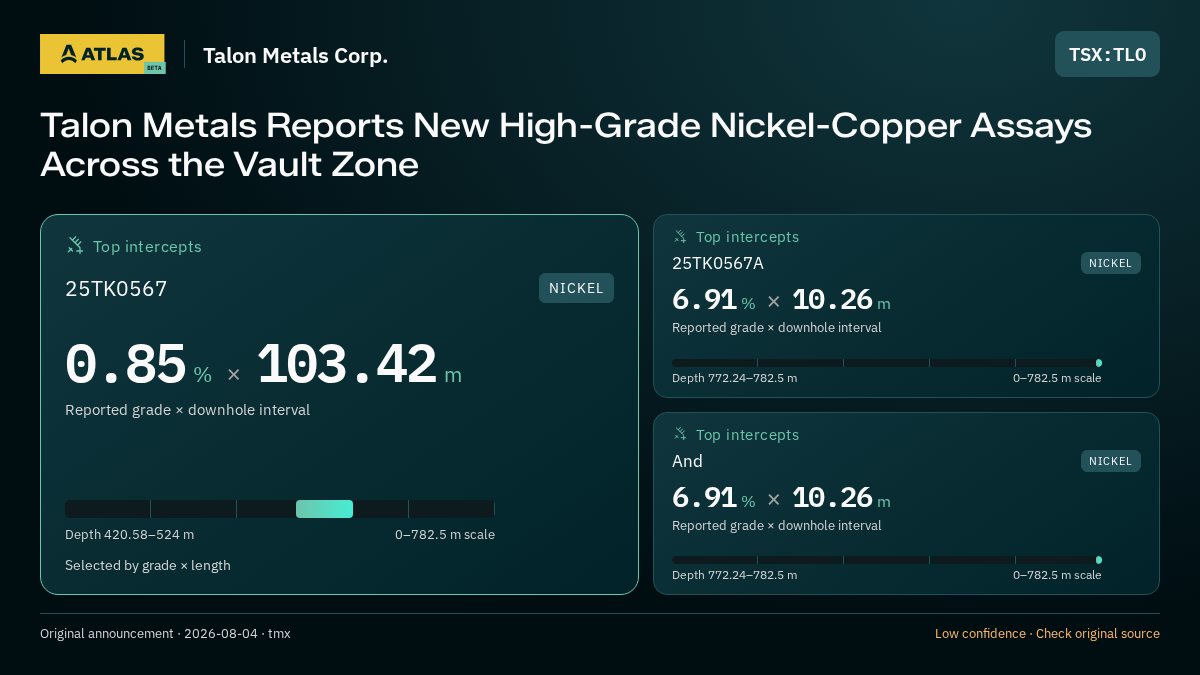Select the And intercept label
This screenshot has width=1200, height=675.
tap(687, 461)
